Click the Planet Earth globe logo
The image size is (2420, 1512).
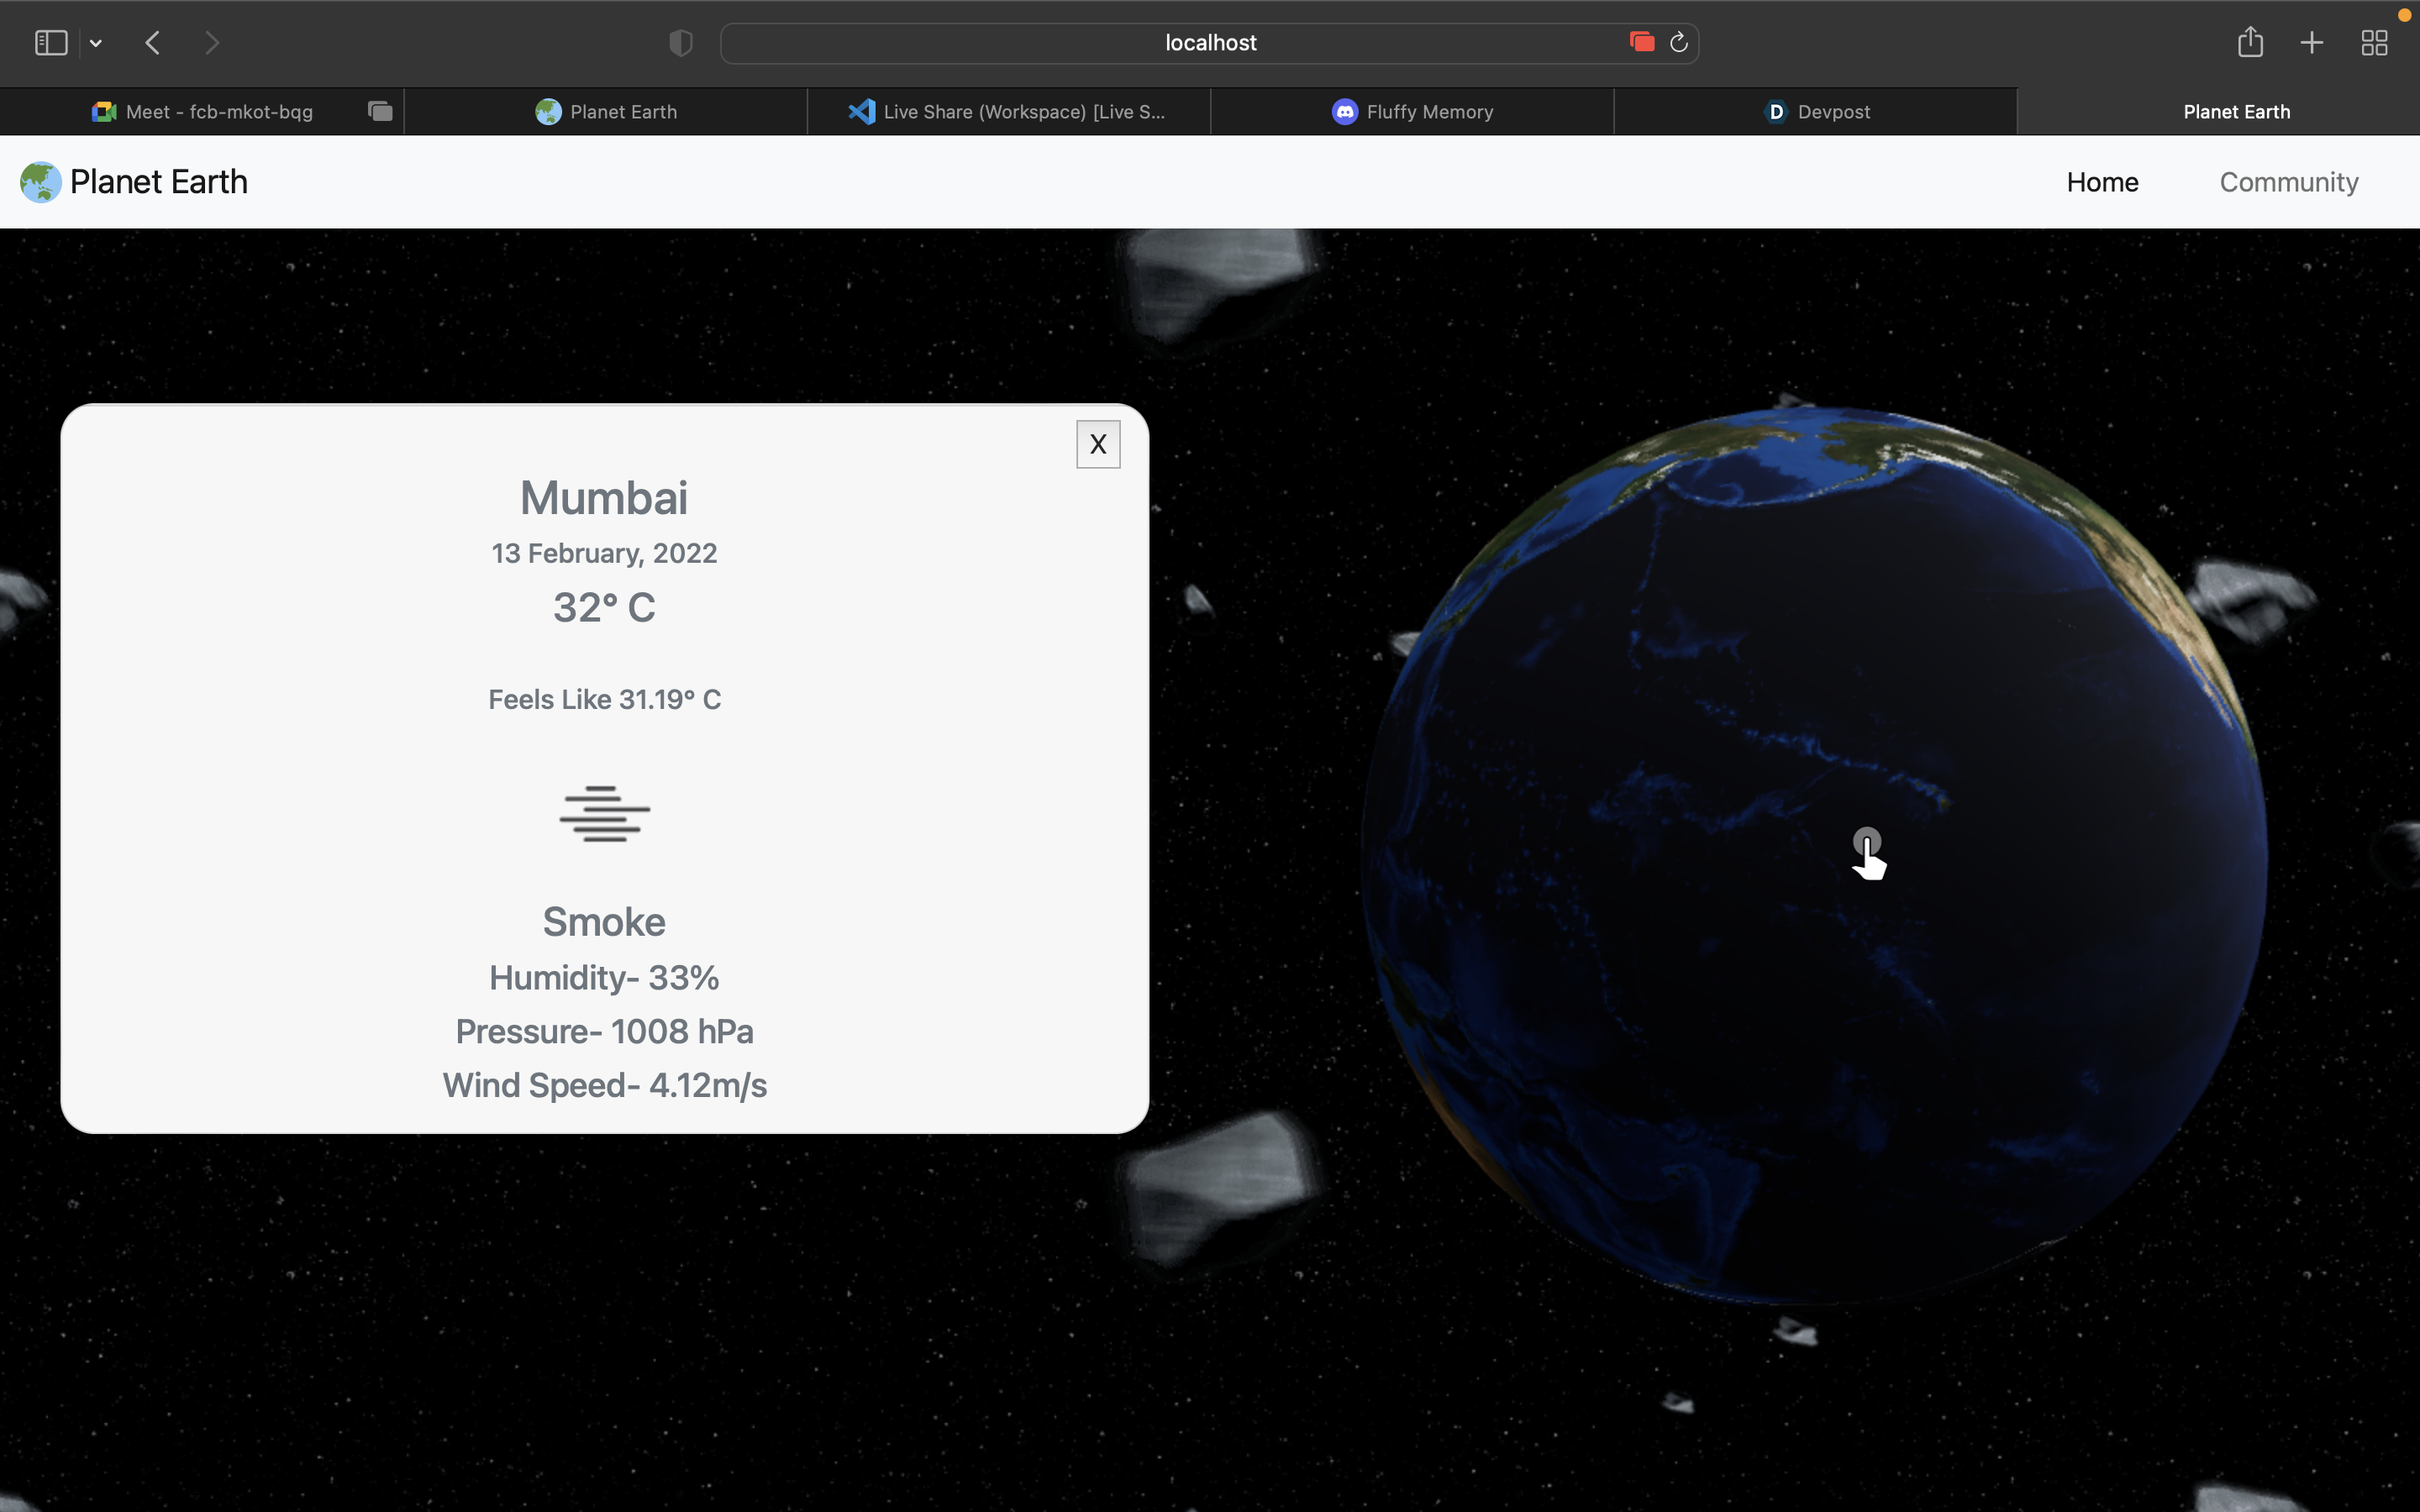coord(41,182)
